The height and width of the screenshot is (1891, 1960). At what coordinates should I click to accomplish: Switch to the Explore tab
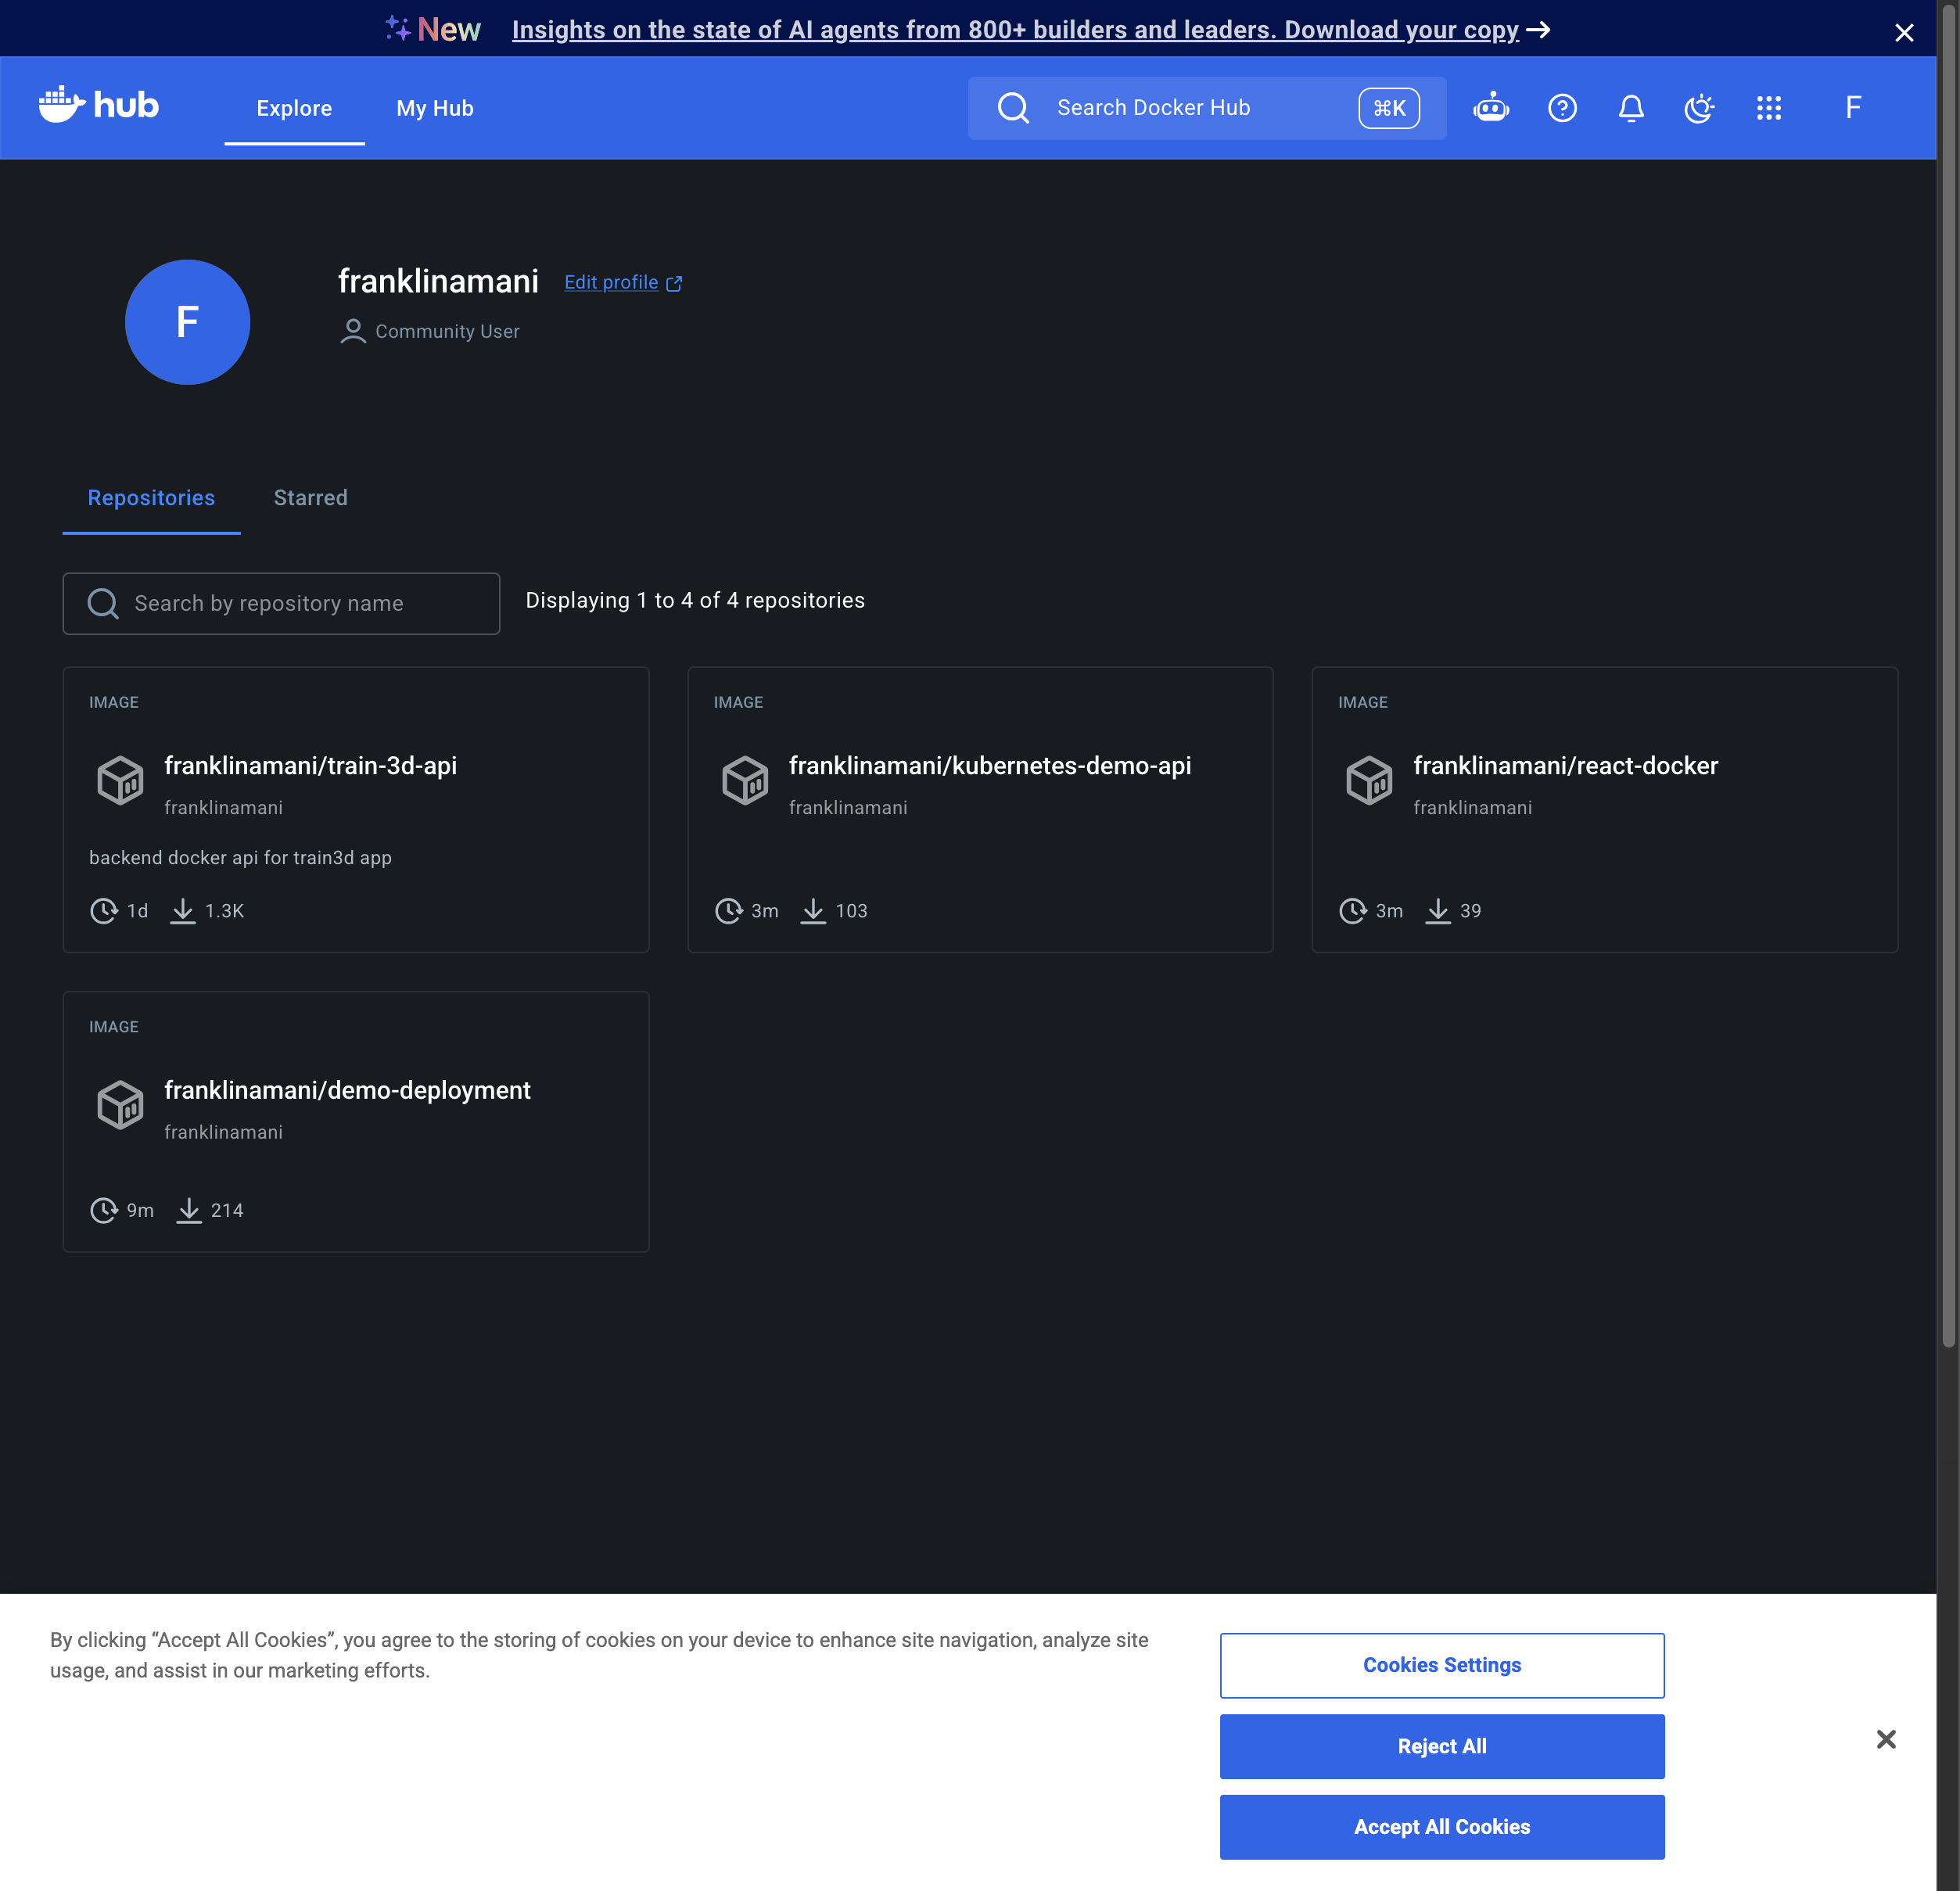pyautogui.click(x=294, y=108)
